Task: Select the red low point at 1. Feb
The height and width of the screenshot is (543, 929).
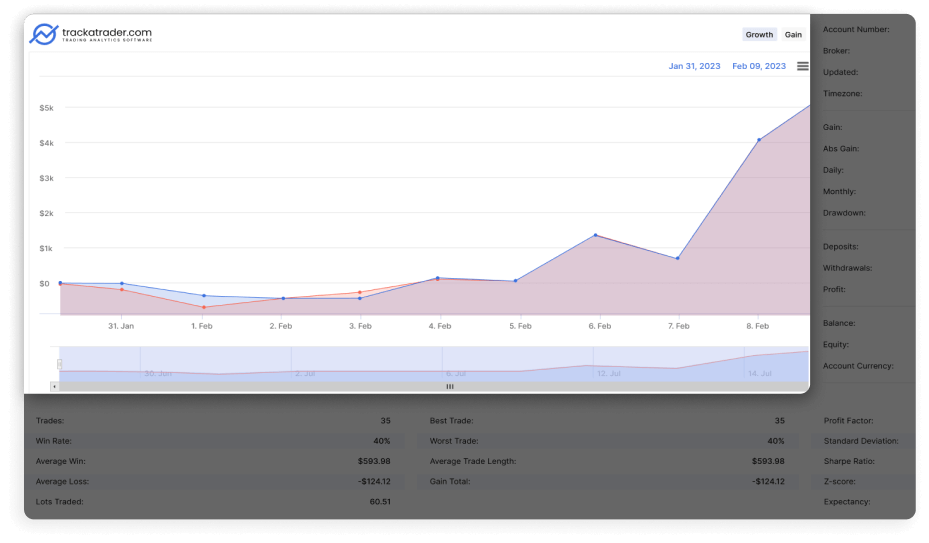Action: pyautogui.click(x=203, y=307)
